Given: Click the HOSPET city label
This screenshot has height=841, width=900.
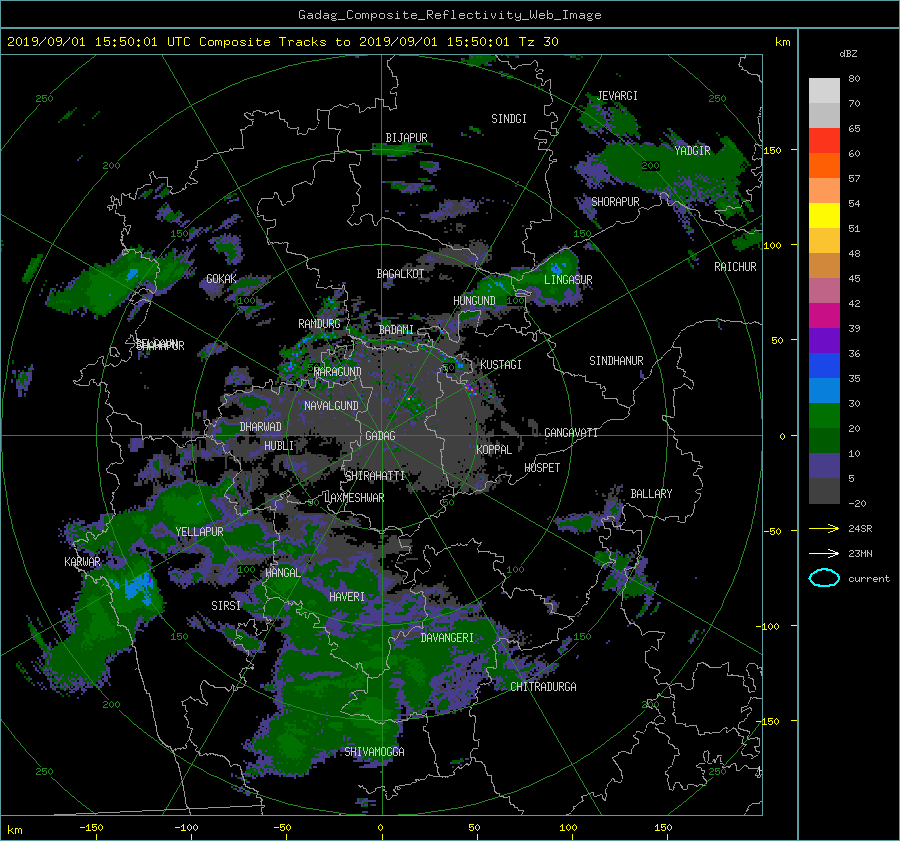Looking at the screenshot, I should click(x=542, y=468).
